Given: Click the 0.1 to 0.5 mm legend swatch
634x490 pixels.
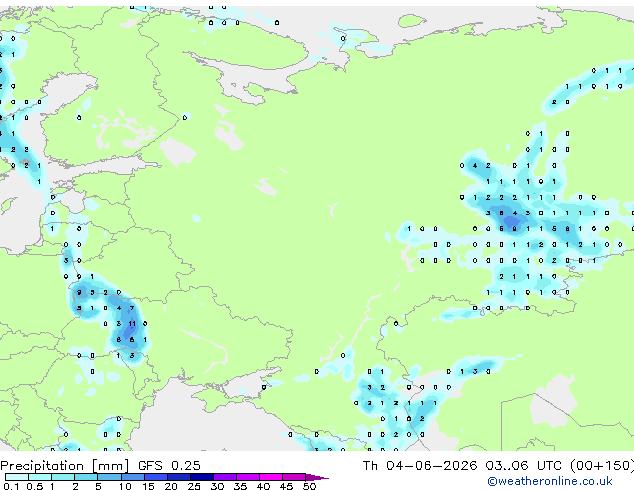Looking at the screenshot, I should pyautogui.click(x=17, y=477).
